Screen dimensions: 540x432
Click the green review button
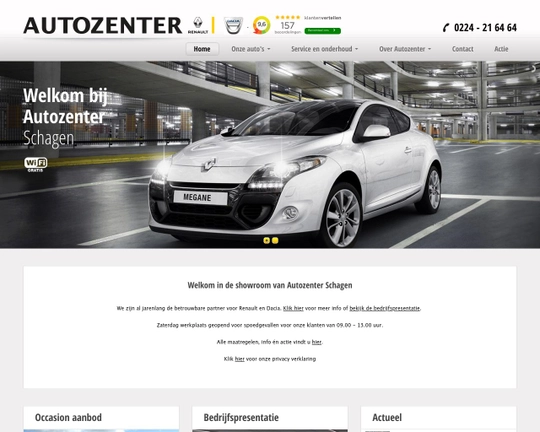323,31
